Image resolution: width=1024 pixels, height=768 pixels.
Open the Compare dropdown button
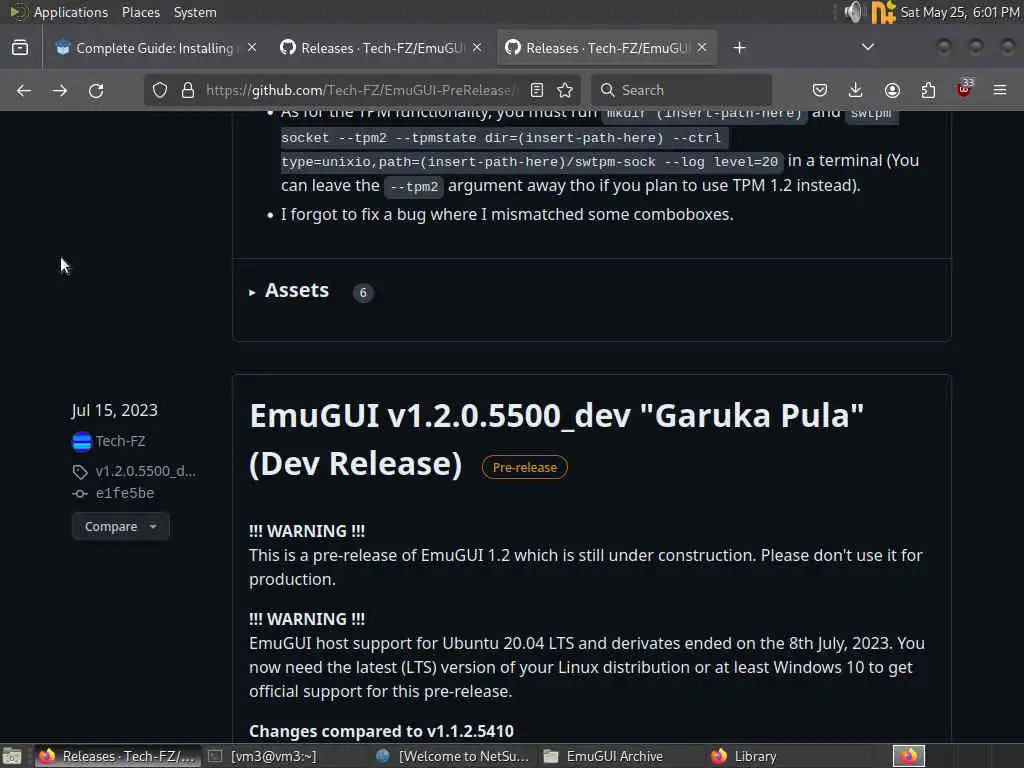pos(121,526)
